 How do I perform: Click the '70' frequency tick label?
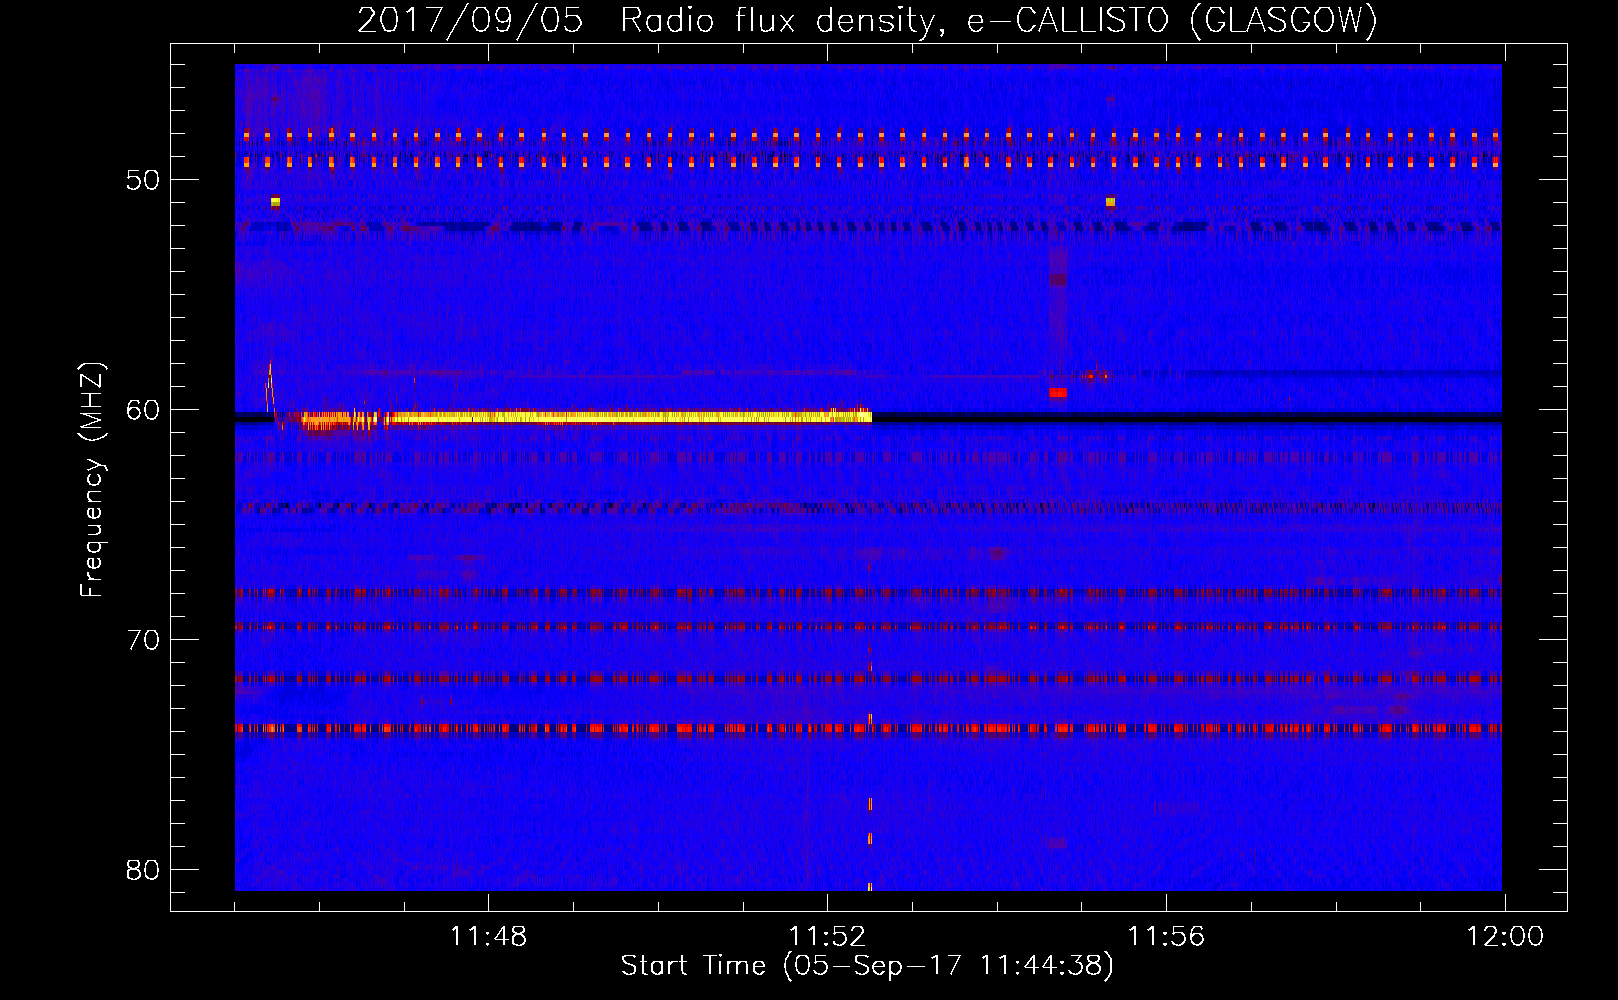(x=143, y=640)
